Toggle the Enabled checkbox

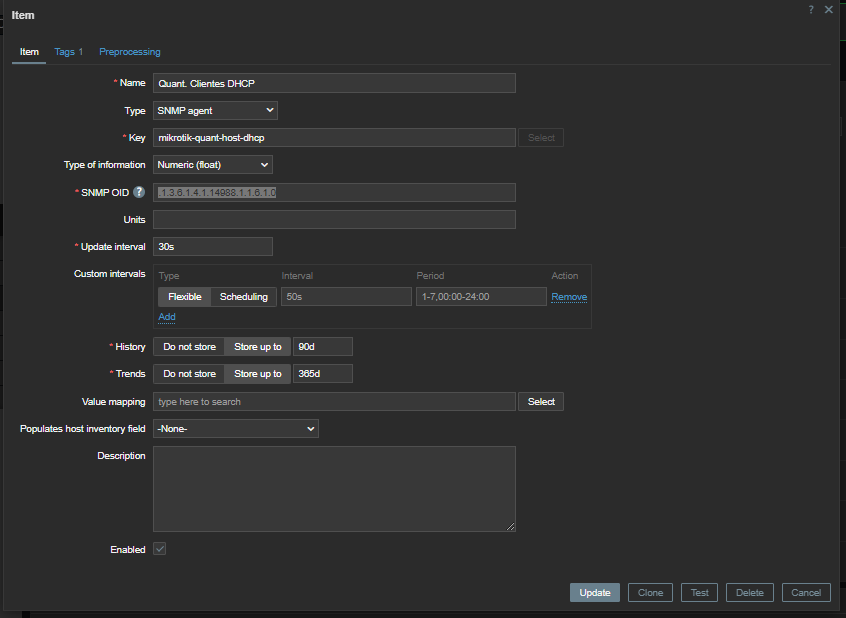click(160, 549)
